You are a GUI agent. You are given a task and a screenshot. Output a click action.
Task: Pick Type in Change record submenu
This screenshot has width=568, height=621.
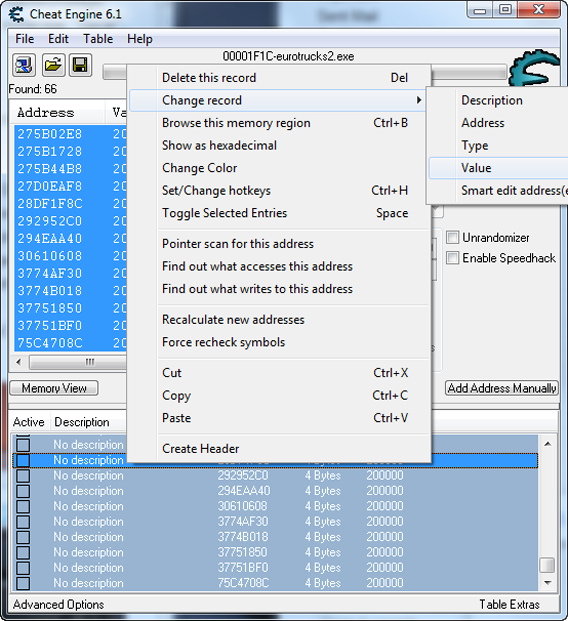pyautogui.click(x=498, y=145)
